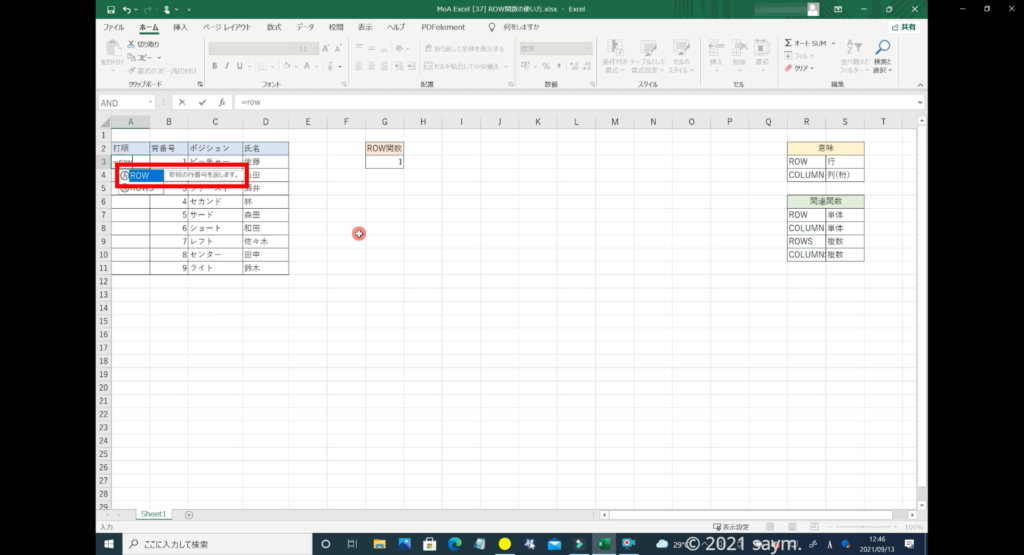This screenshot has height=555, width=1024.
Task: Open the 挿入 (Insert) ribbon tab
Action: click(x=180, y=27)
